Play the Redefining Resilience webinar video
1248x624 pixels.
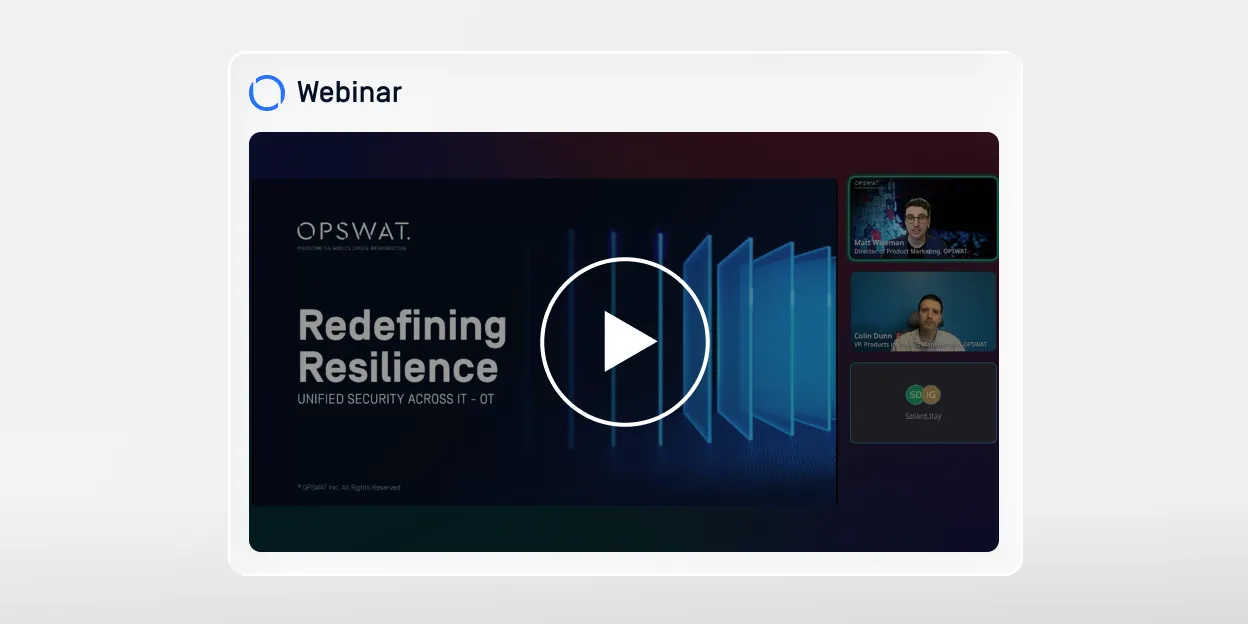click(624, 342)
